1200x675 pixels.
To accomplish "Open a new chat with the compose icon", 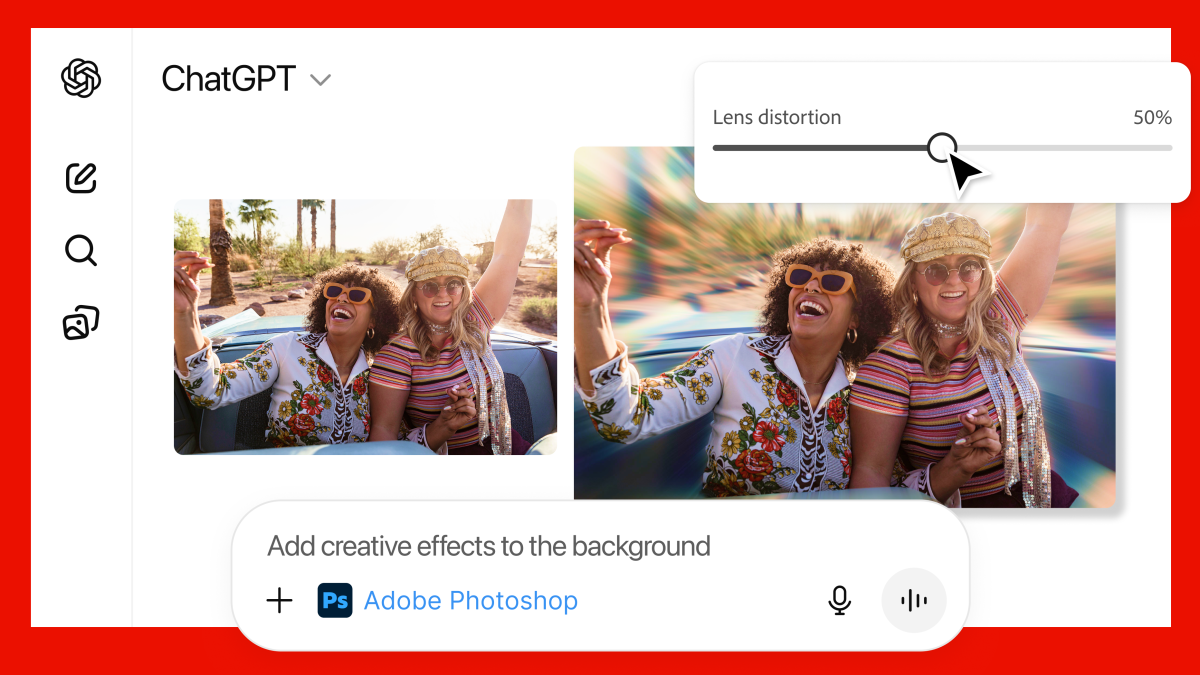I will 80,178.
